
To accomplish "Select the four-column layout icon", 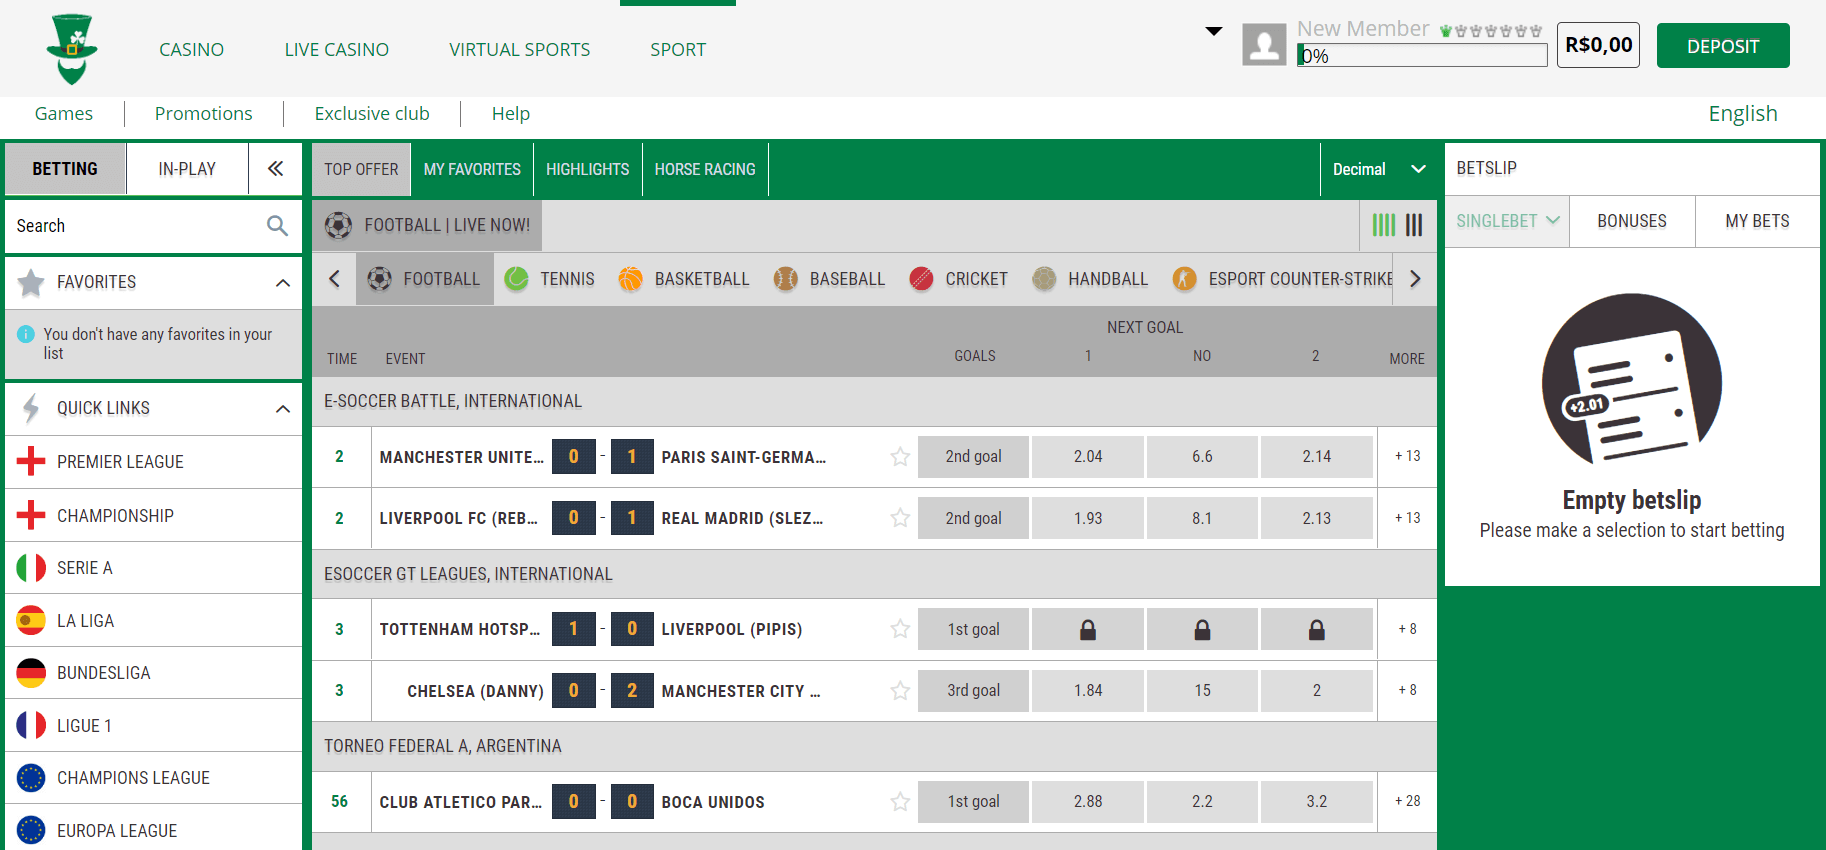I will click(x=1383, y=225).
